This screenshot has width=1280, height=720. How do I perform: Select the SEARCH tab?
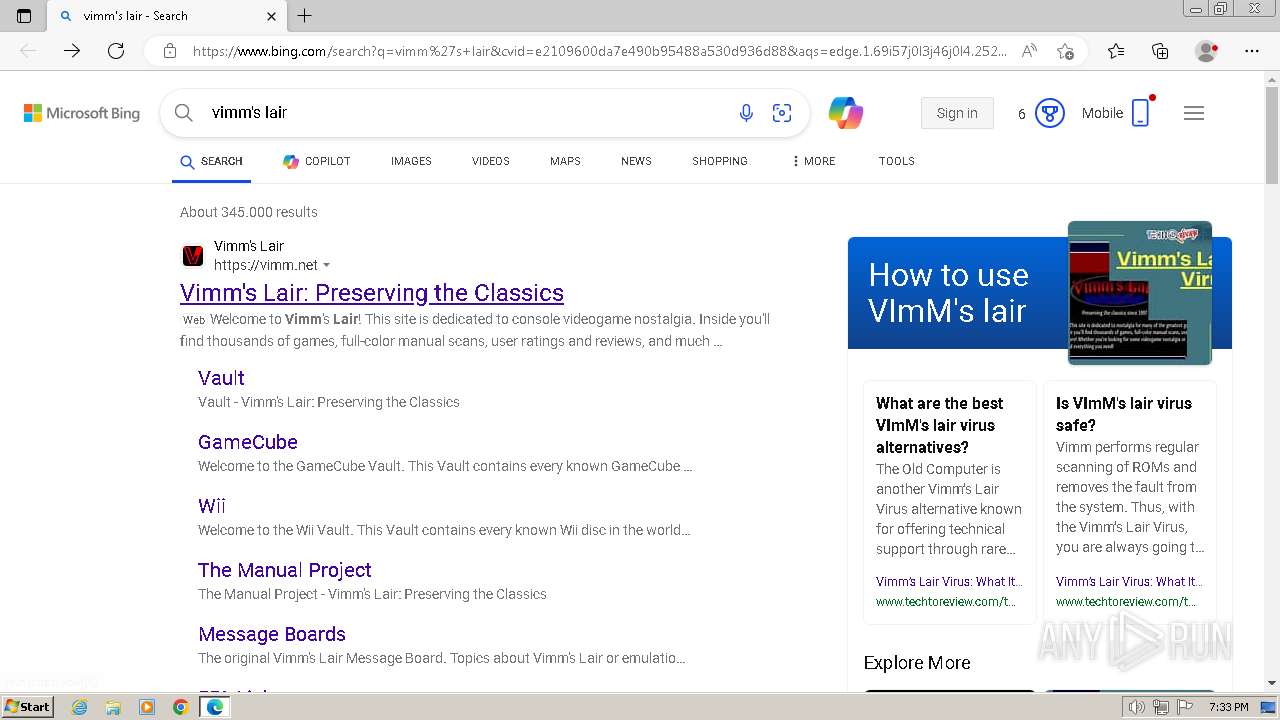(x=212, y=161)
